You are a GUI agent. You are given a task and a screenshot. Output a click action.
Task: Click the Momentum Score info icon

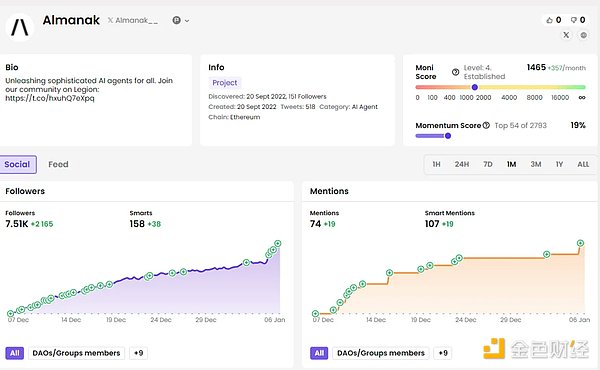click(x=486, y=125)
